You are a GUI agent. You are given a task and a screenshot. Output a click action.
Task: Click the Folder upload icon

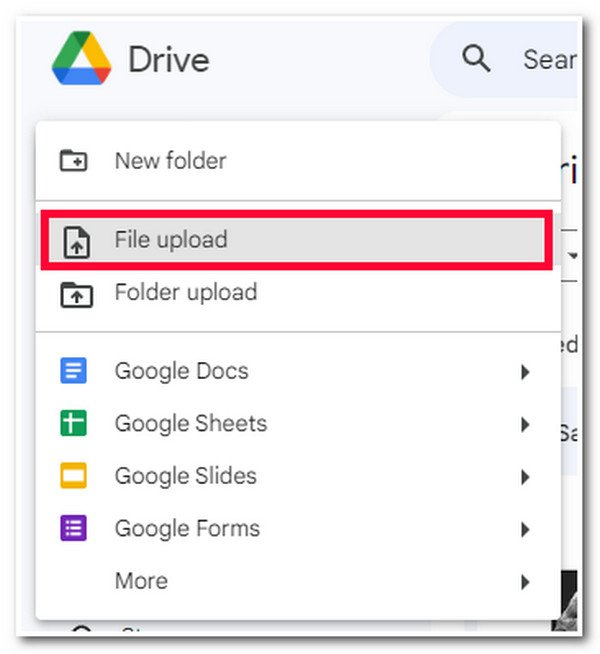76,294
